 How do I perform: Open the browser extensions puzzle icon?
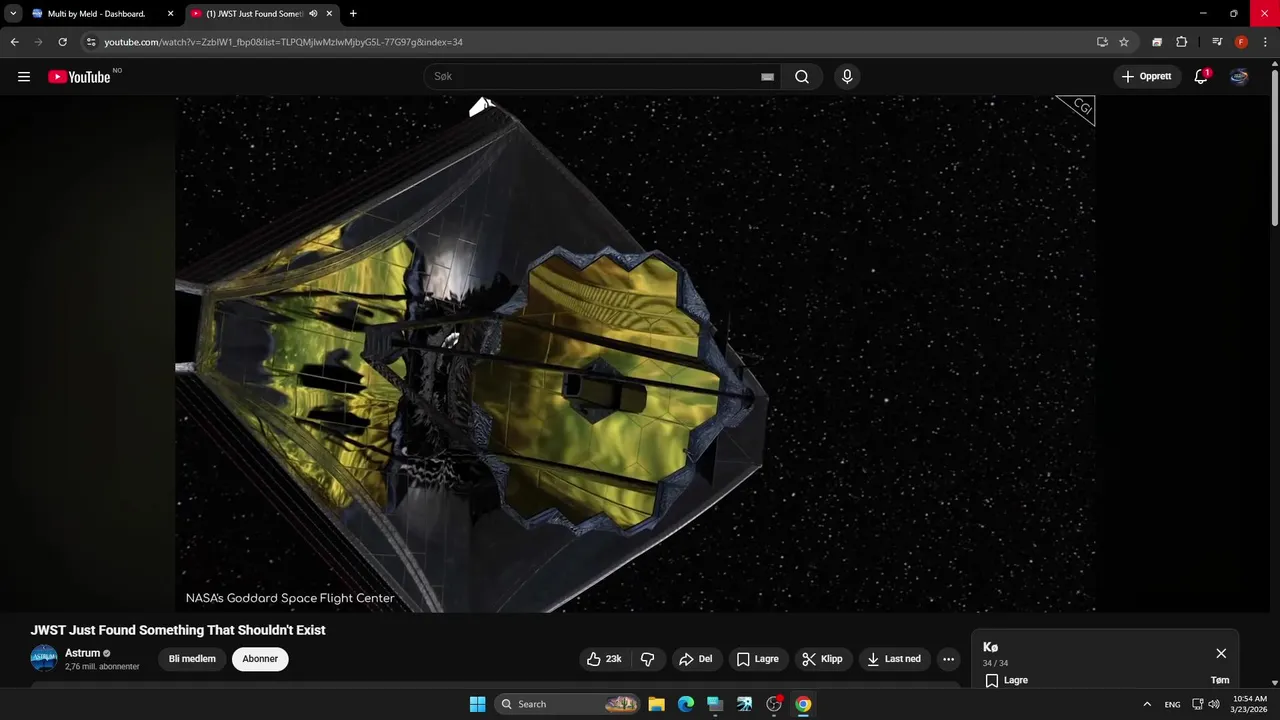tap(1181, 42)
